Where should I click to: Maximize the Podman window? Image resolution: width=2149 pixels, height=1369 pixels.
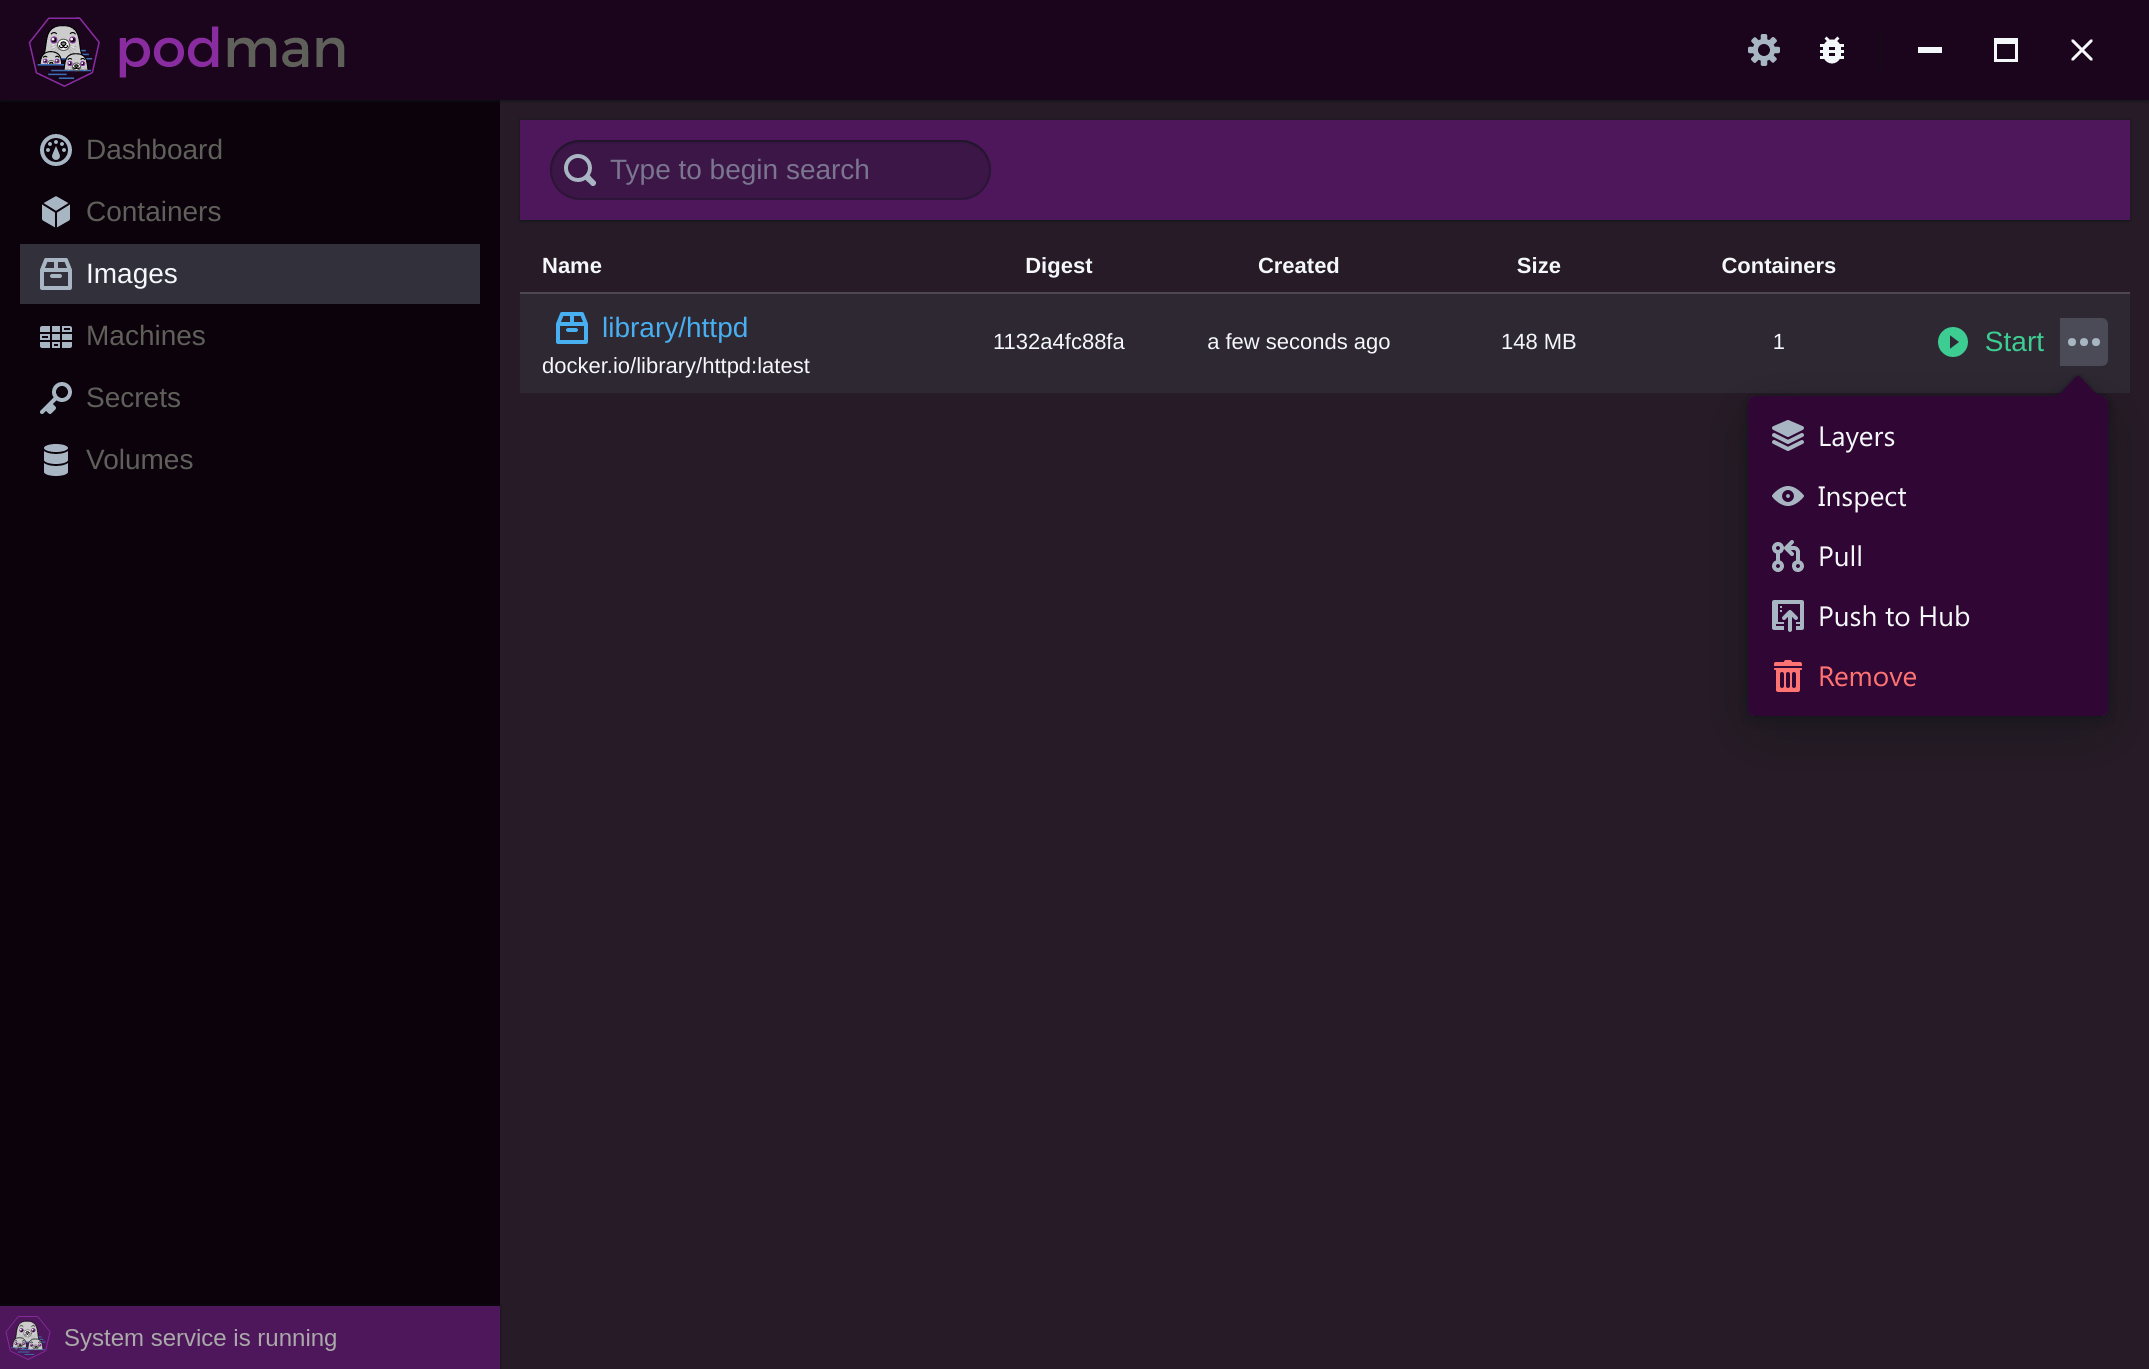tap(2006, 50)
